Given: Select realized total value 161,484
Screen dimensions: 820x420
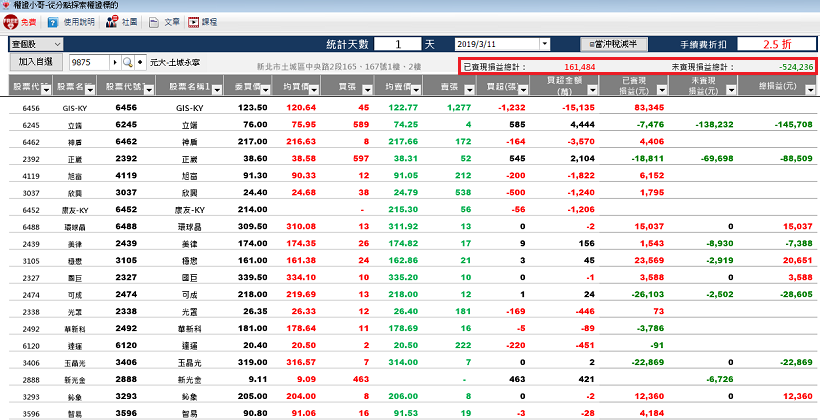Looking at the screenshot, I should (x=580, y=67).
